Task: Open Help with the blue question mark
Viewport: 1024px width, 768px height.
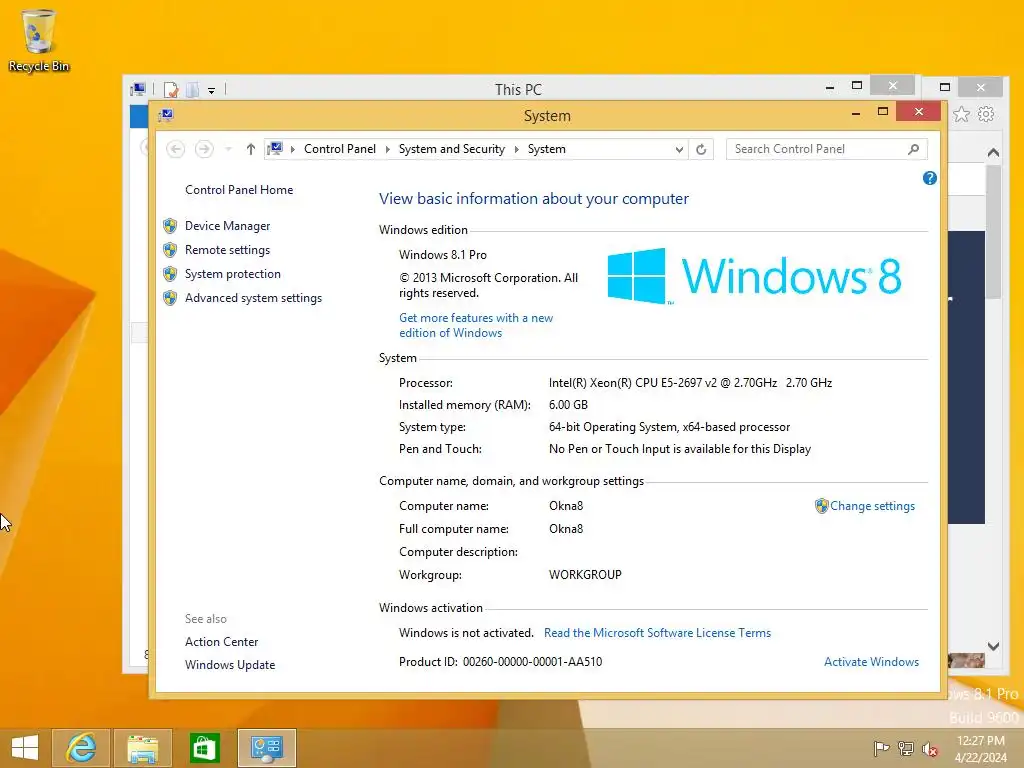Action: [930, 178]
